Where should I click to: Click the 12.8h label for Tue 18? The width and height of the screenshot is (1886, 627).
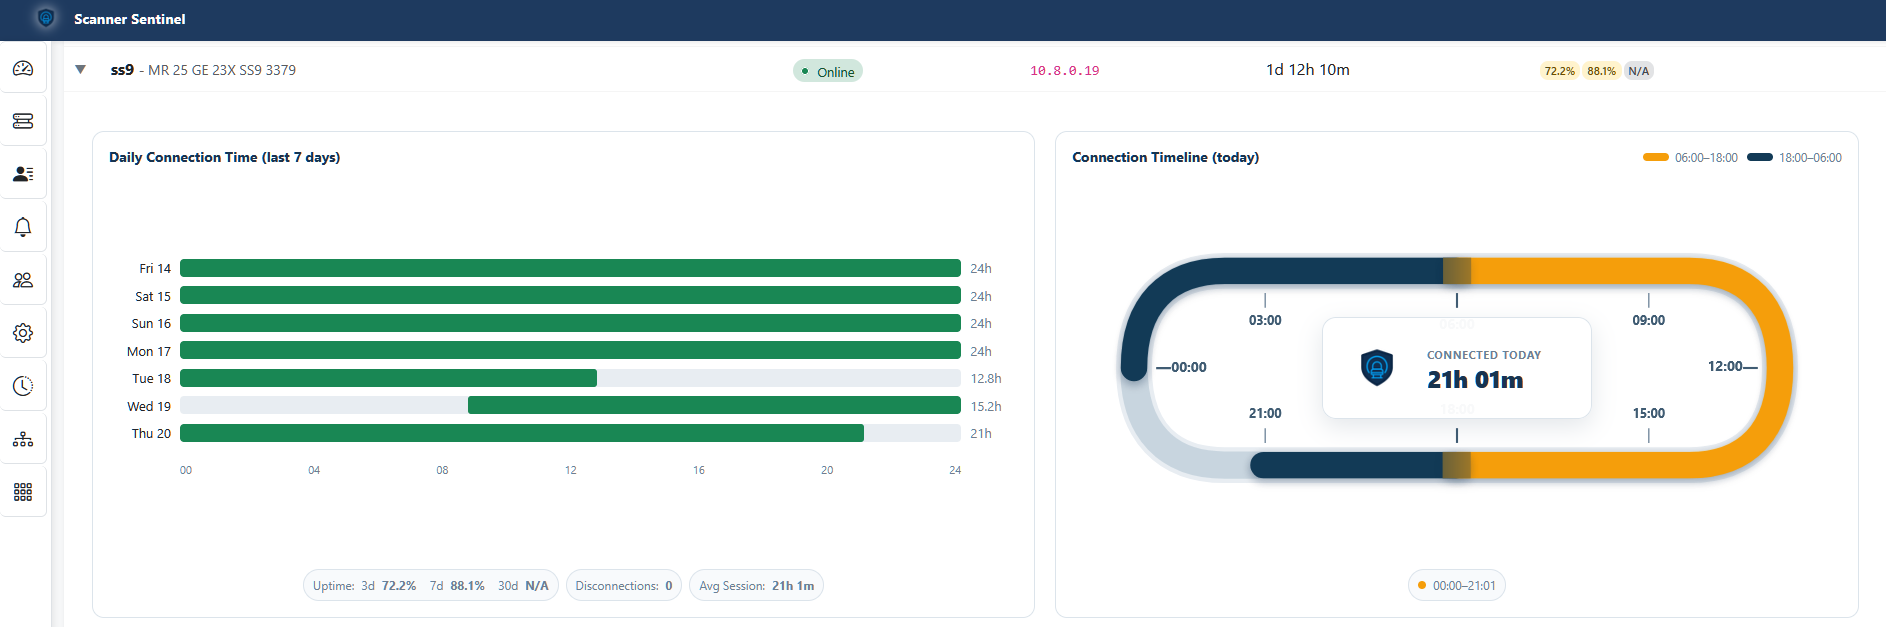tap(986, 378)
